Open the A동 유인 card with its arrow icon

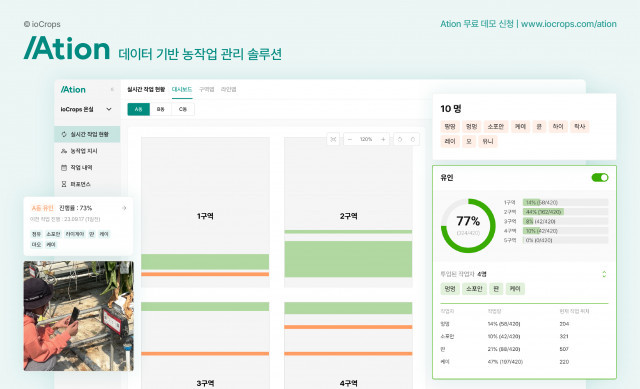(124, 208)
